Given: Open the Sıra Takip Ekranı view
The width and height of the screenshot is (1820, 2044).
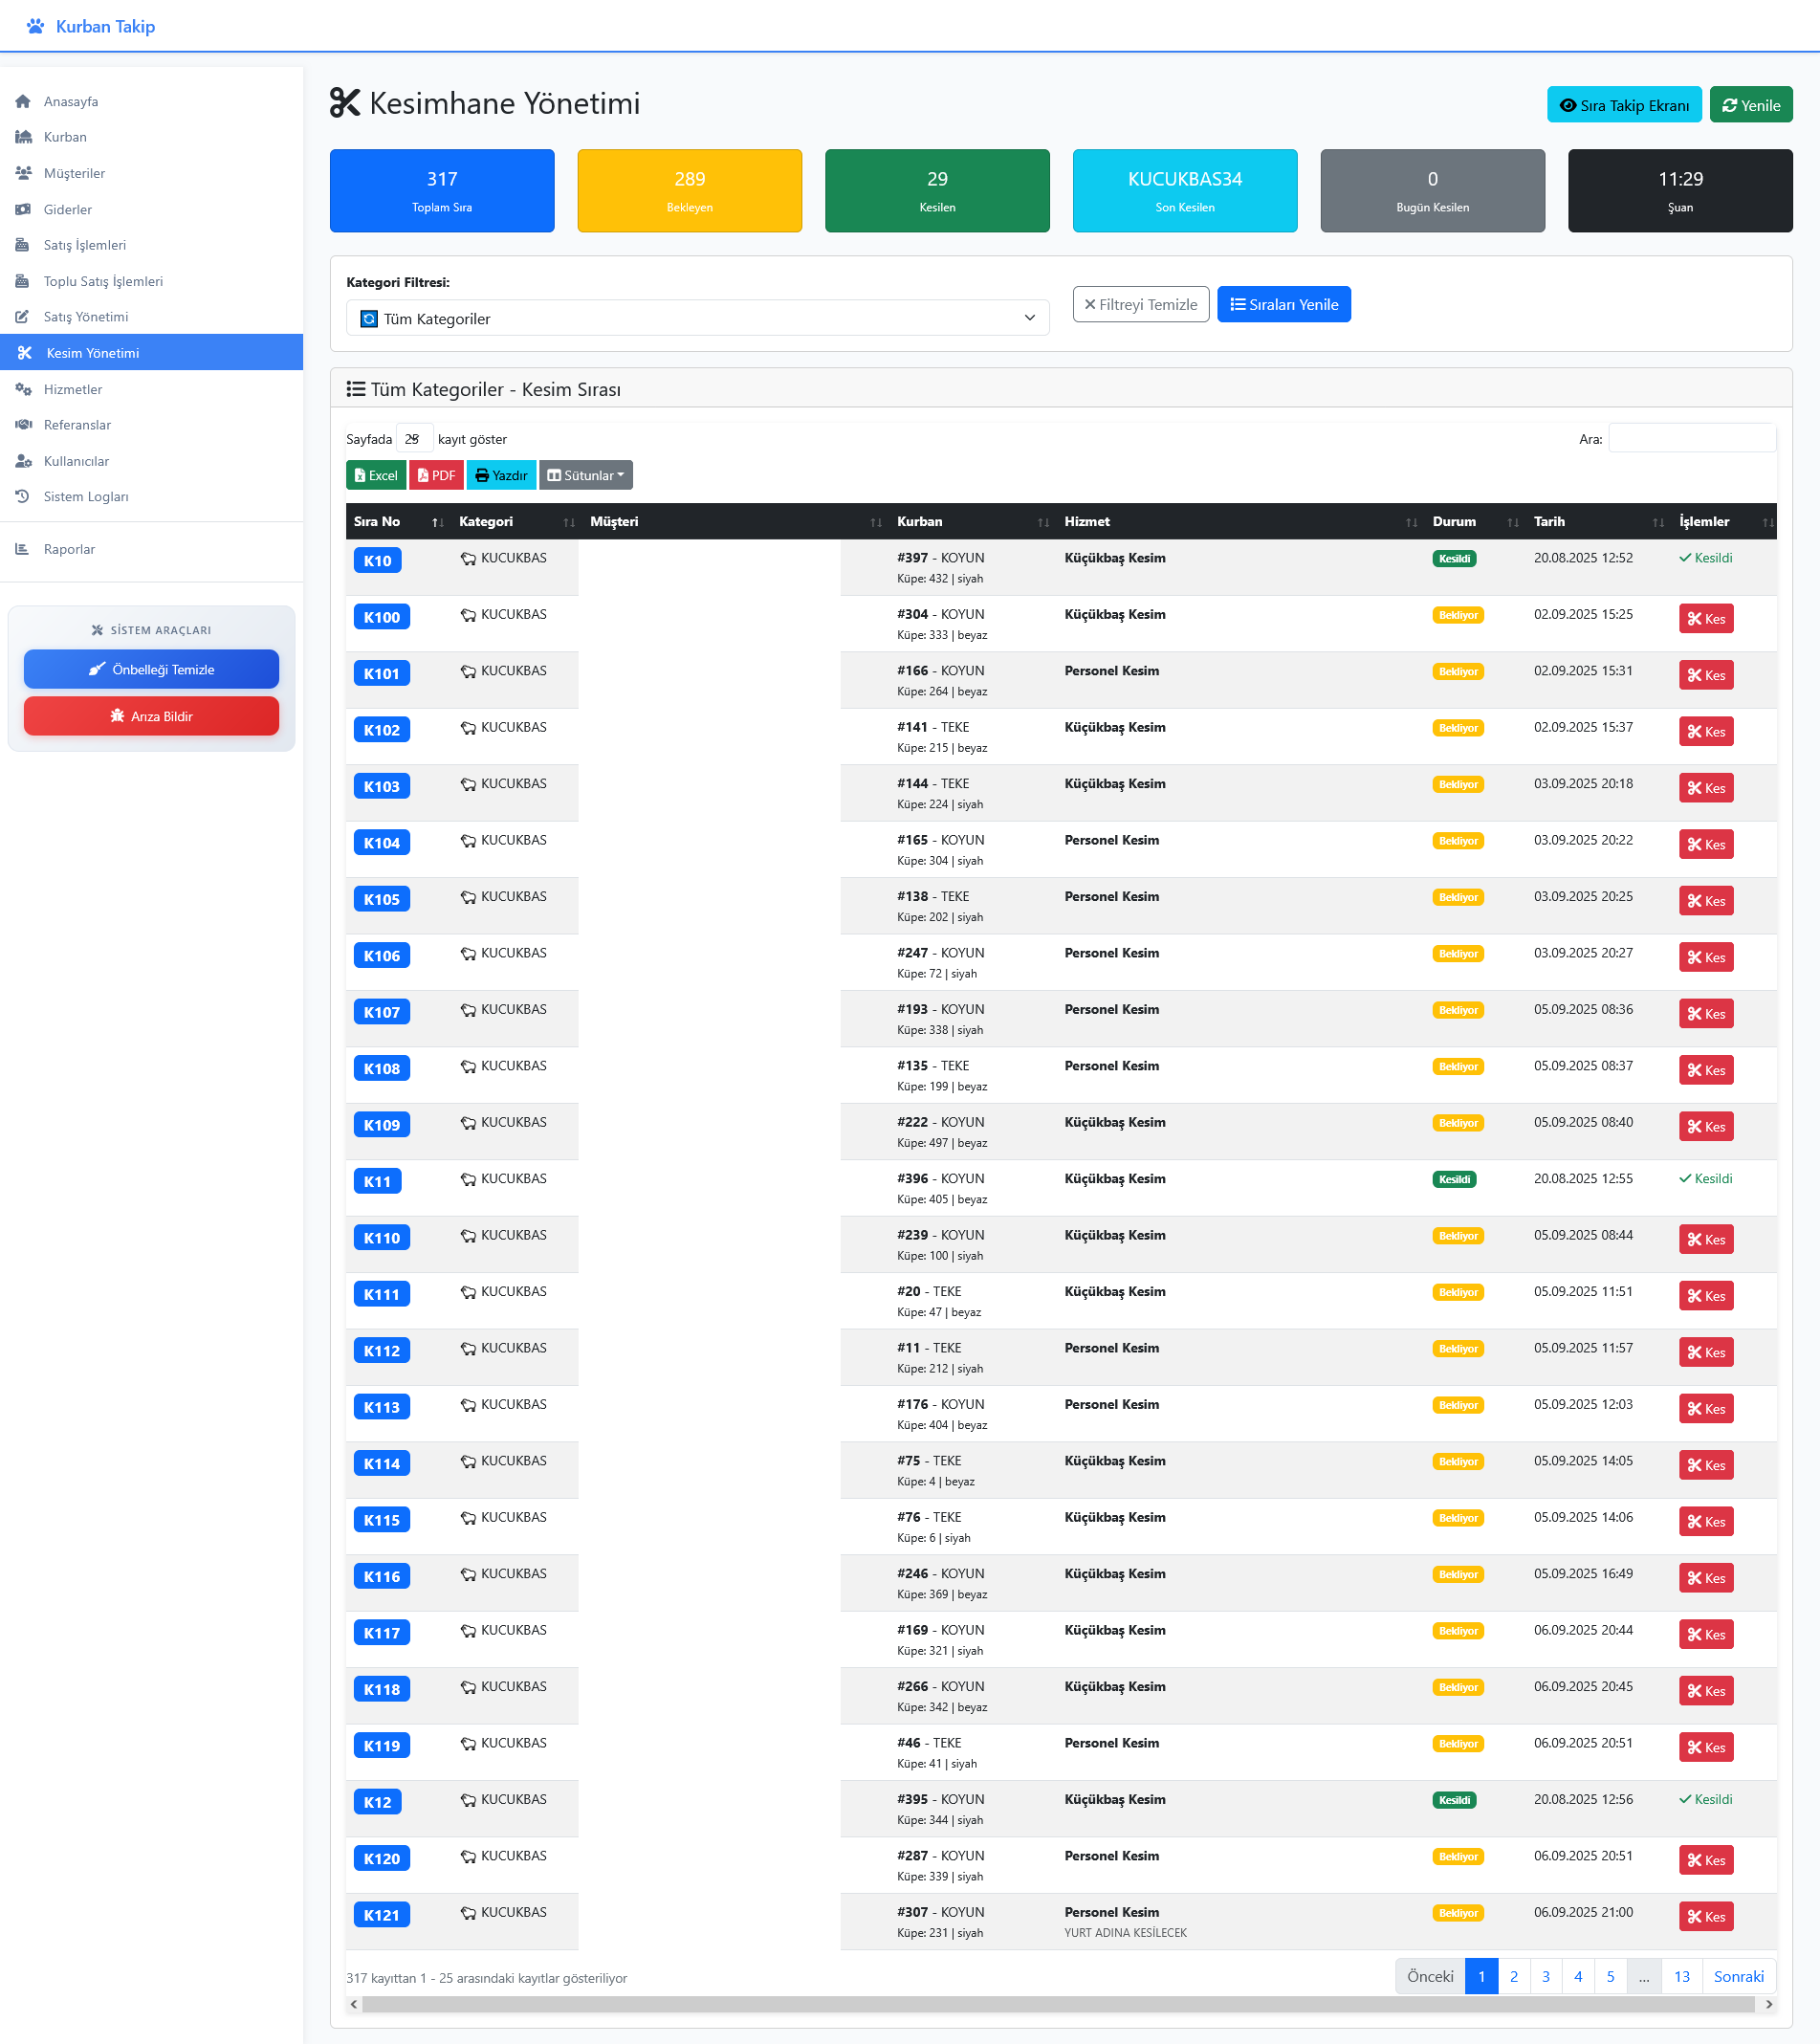Looking at the screenshot, I should coord(1623,105).
